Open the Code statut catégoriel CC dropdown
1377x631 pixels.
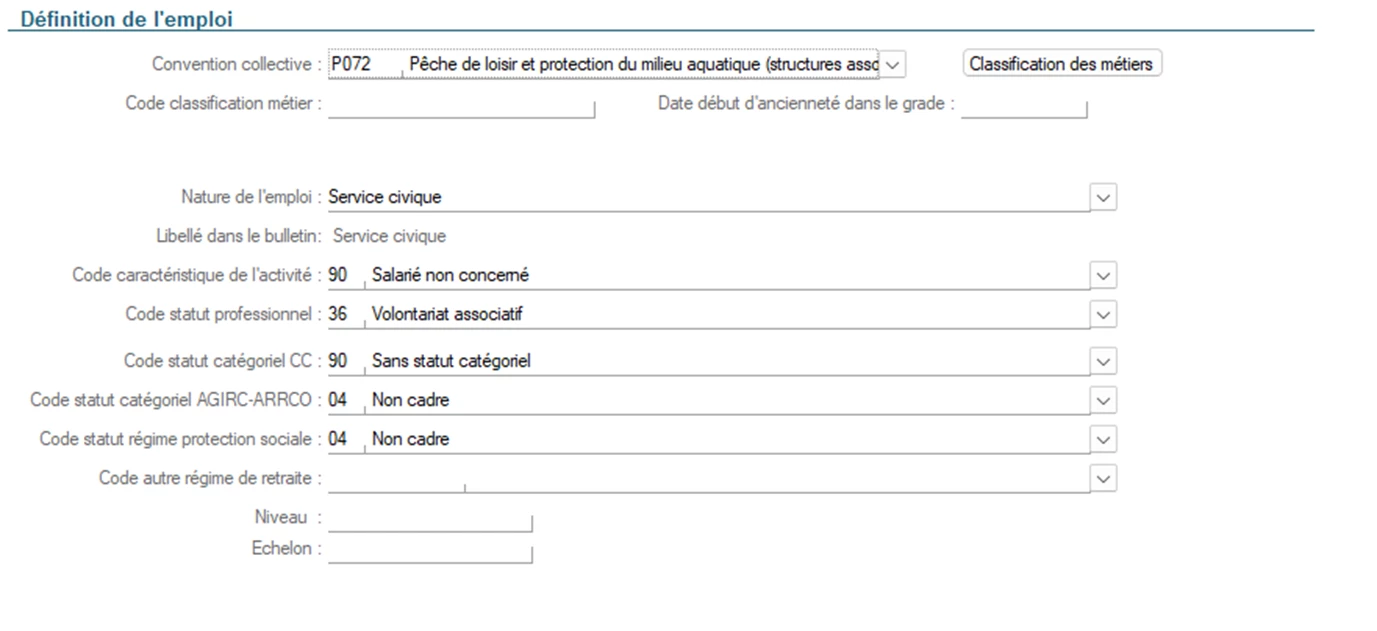tap(1103, 361)
